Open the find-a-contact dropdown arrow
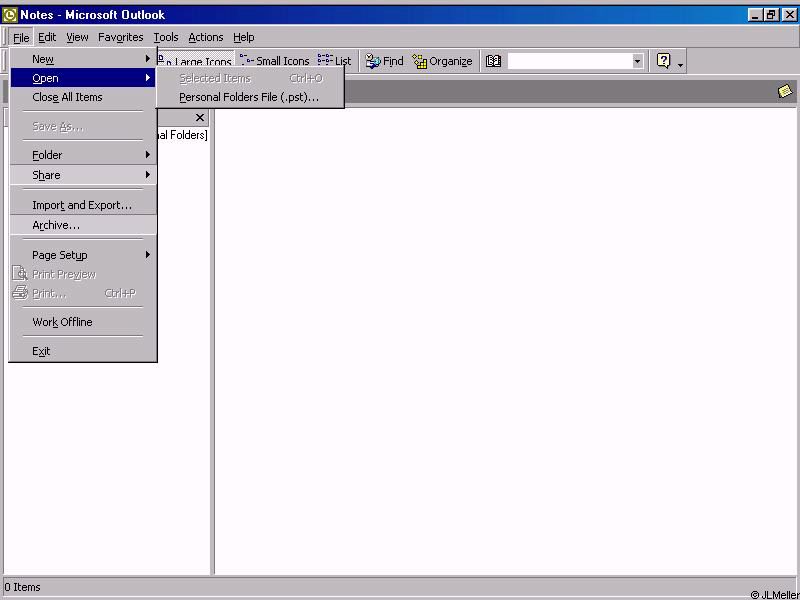This screenshot has height=600, width=800. coord(637,61)
